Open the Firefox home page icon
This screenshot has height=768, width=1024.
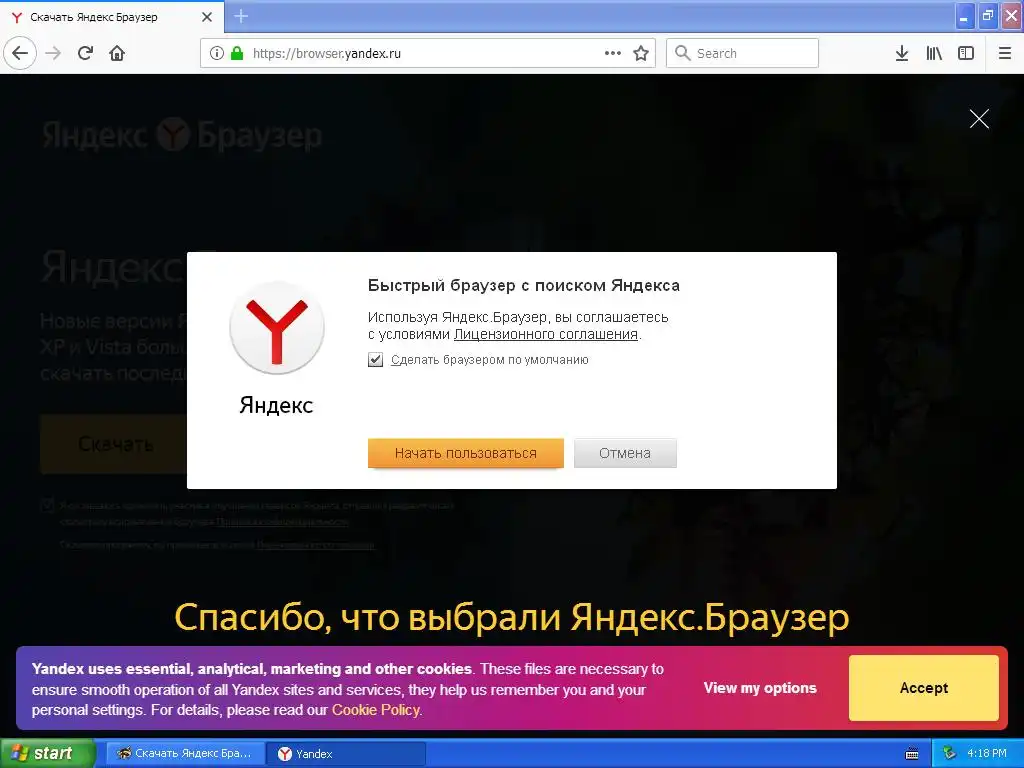tap(117, 53)
